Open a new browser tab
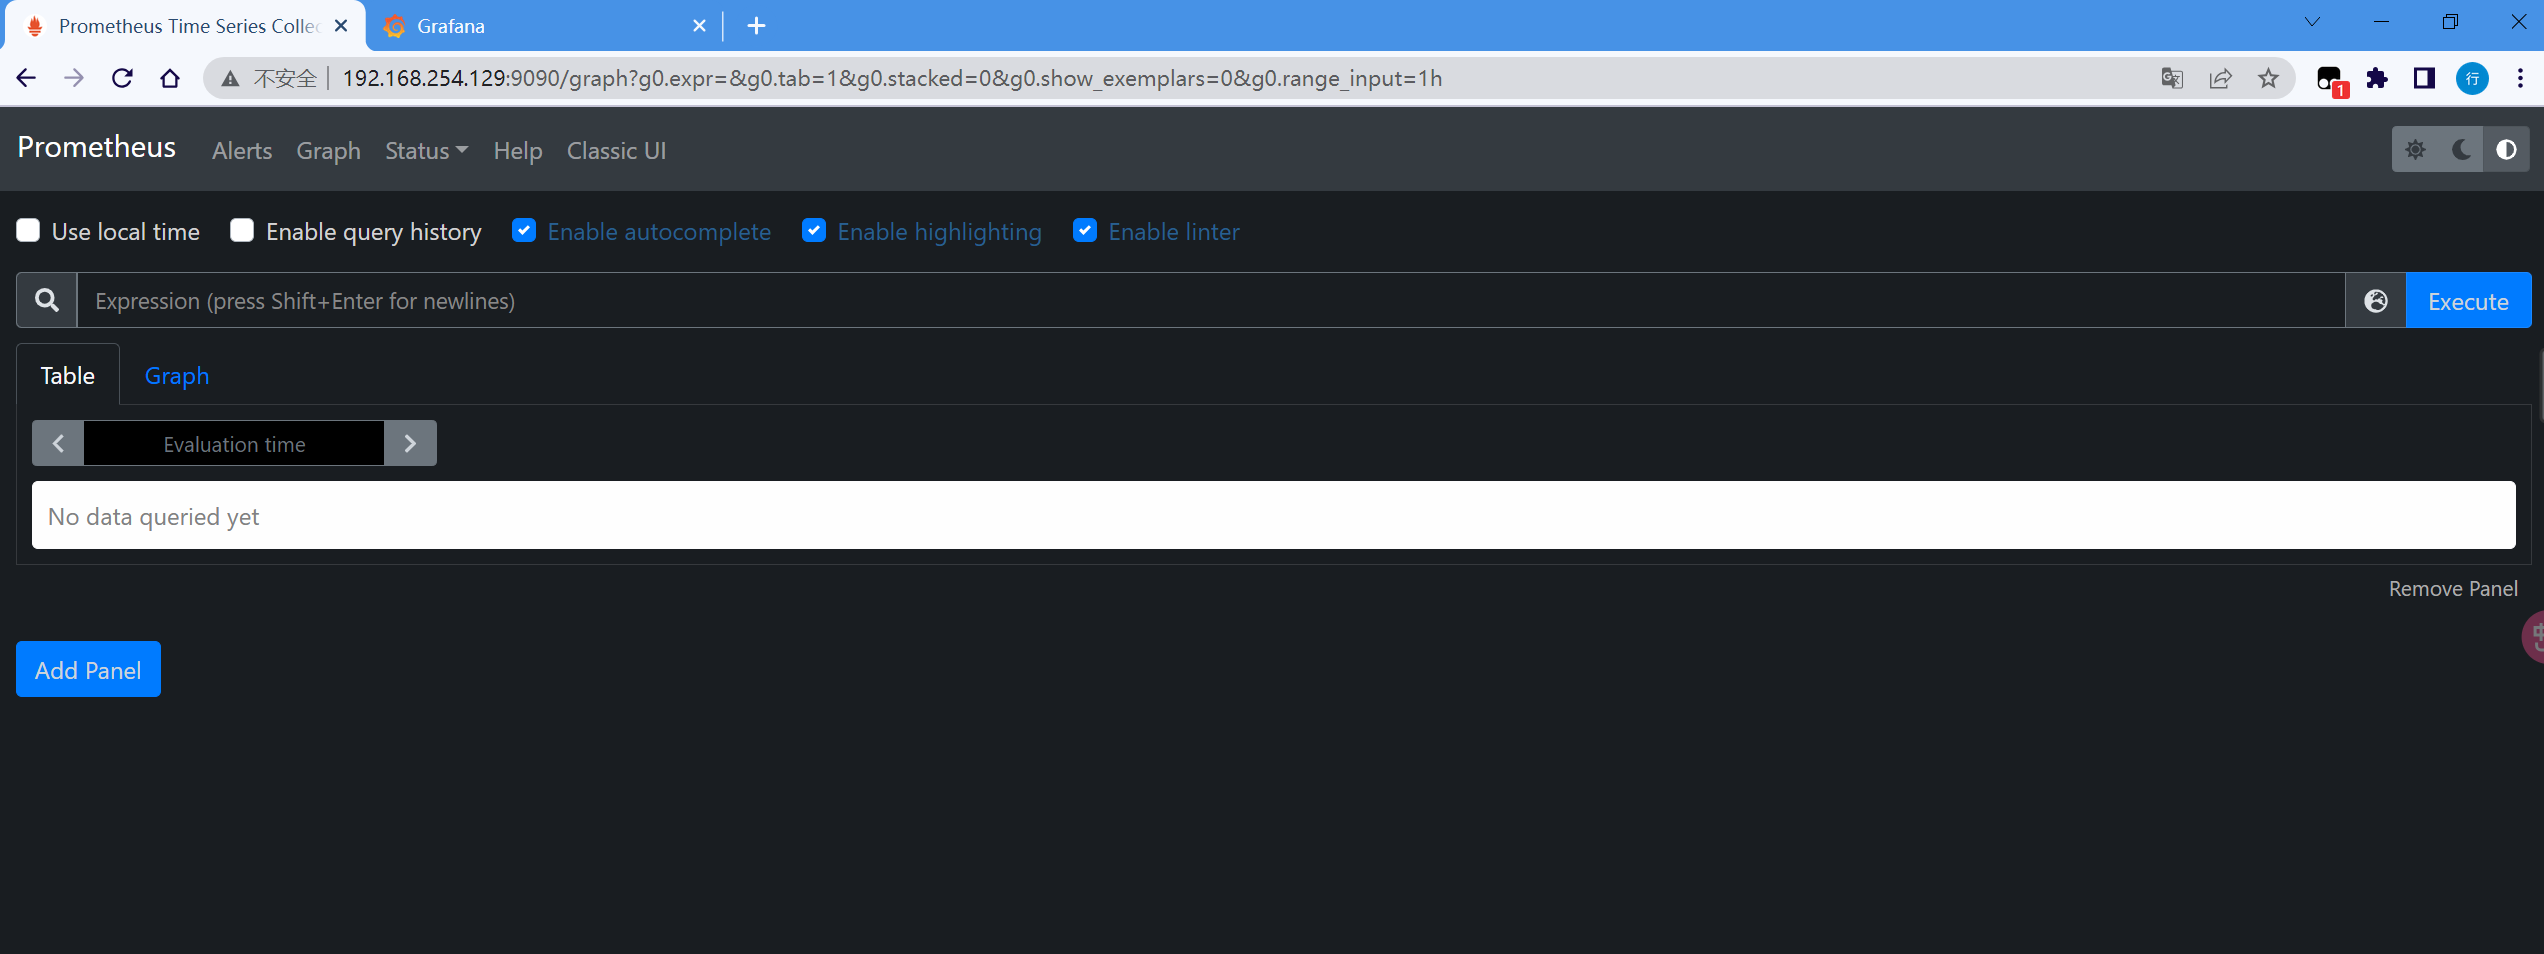Viewport: 2544px width, 954px height. pos(756,26)
